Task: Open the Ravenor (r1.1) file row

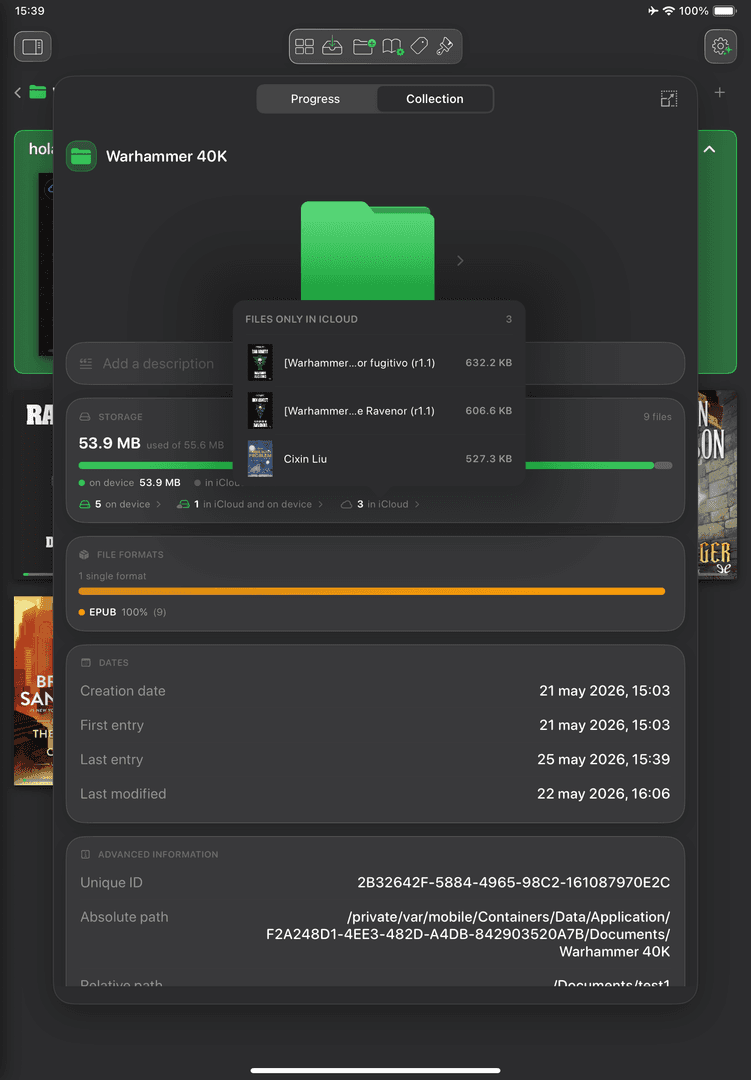Action: tap(379, 411)
